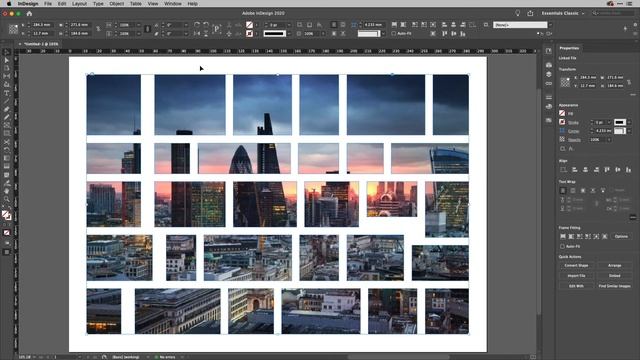
Task: Open stroke weight dropdown in Properties Appearance
Action: pyautogui.click(x=609, y=122)
